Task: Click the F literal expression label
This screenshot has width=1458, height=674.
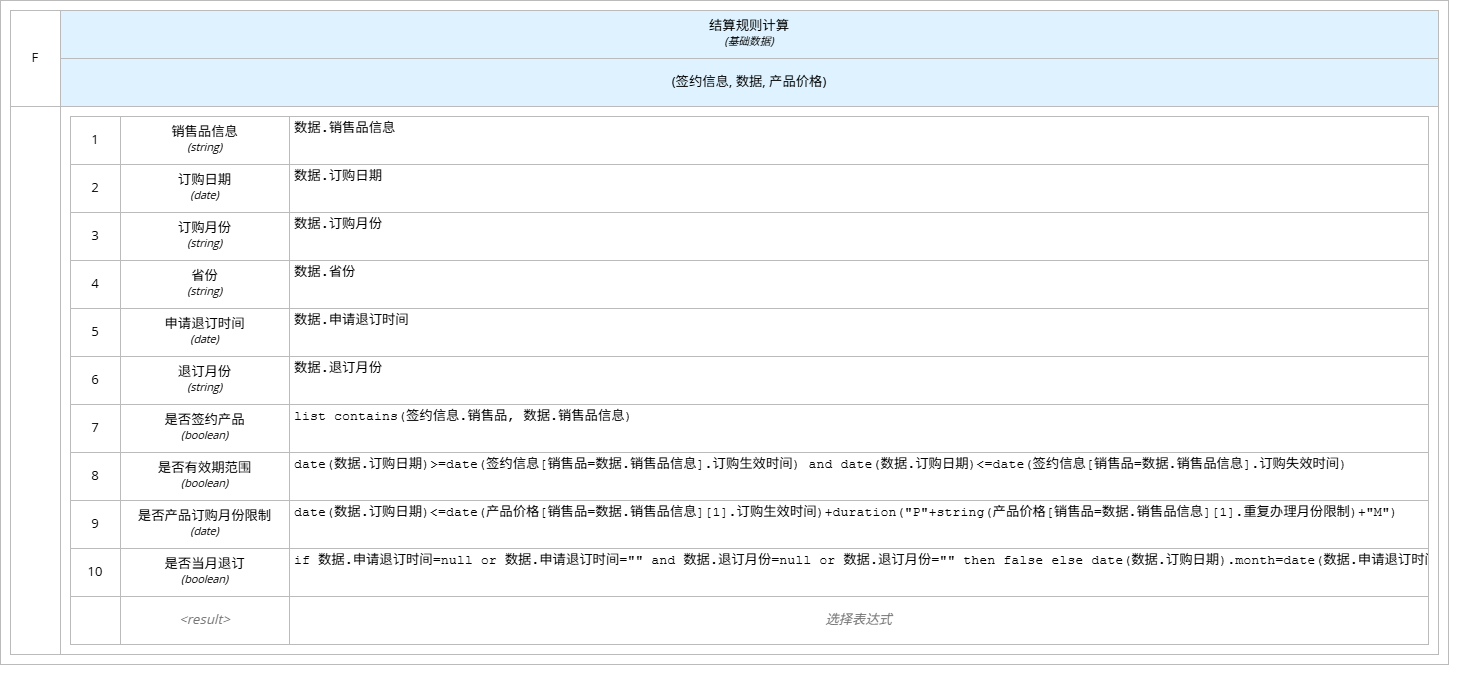Action: (33, 57)
